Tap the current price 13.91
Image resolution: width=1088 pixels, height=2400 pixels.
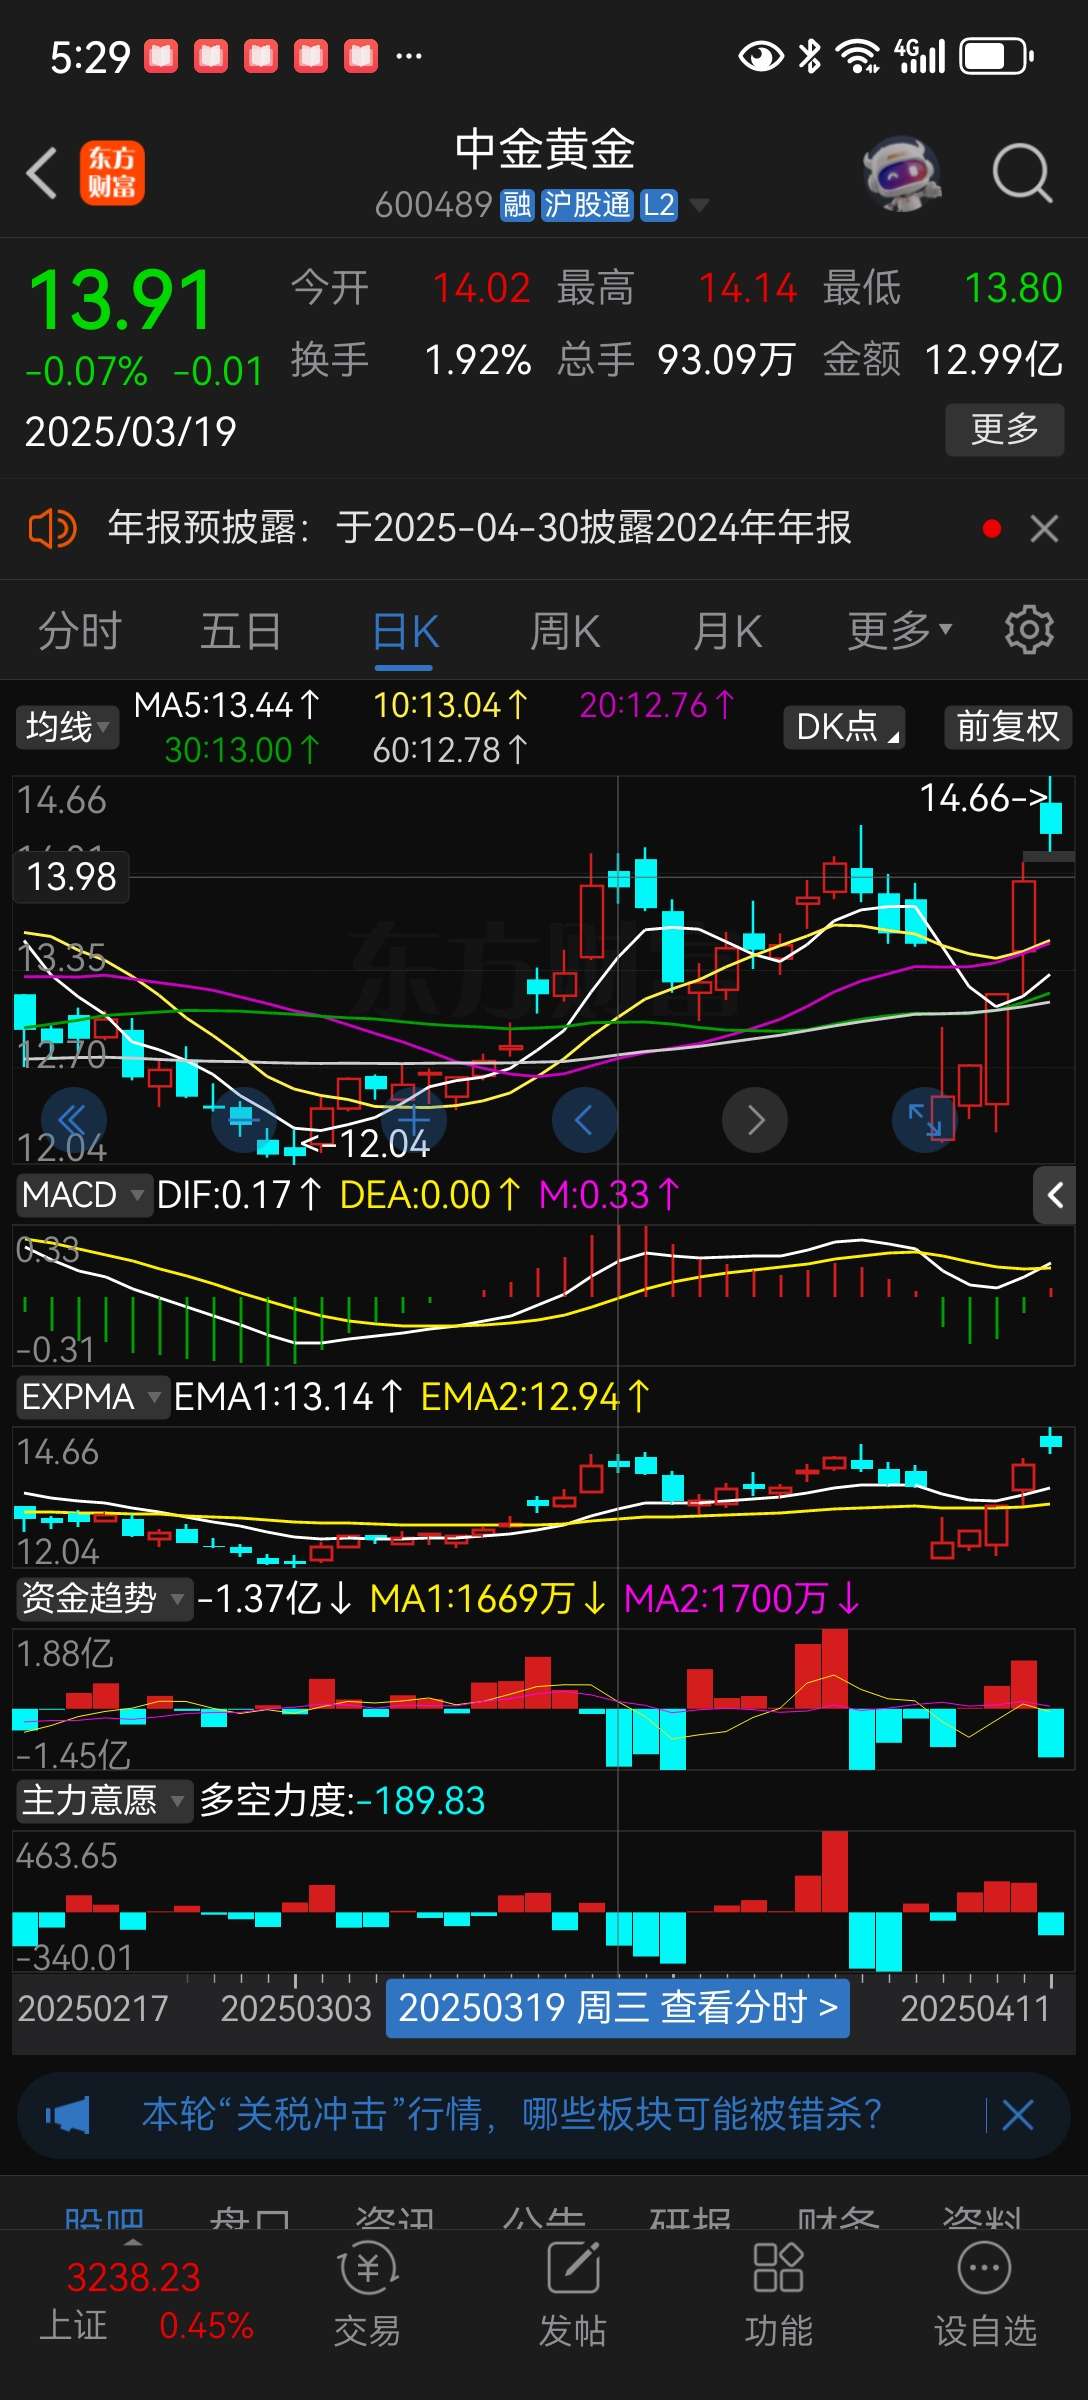pos(121,300)
